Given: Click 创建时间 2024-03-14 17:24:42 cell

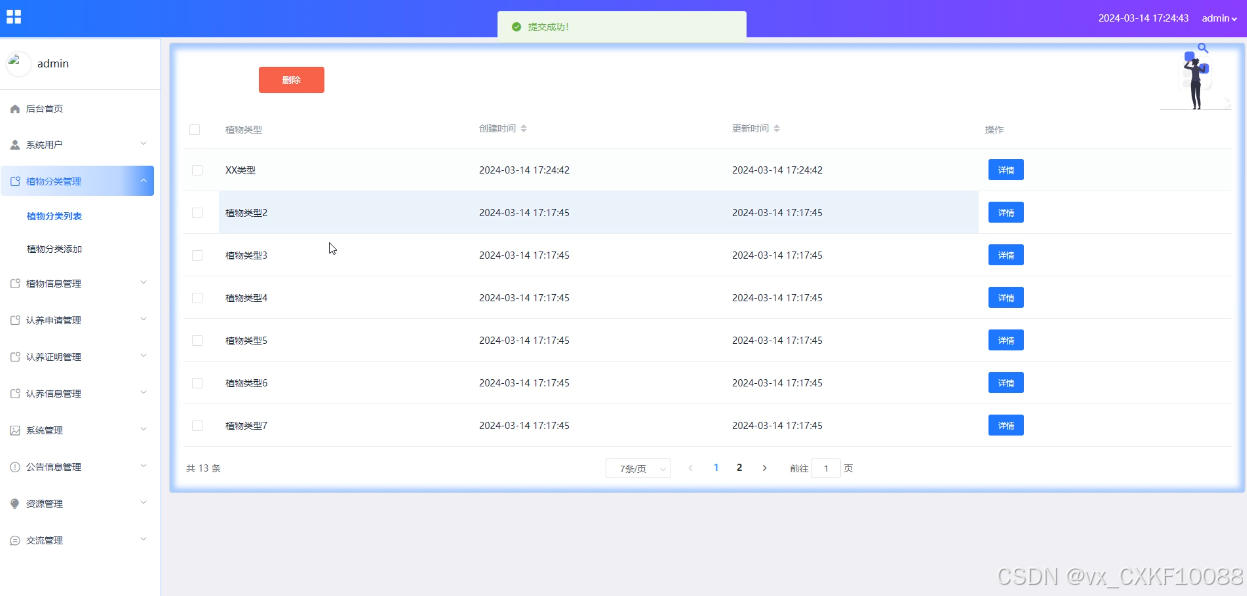Looking at the screenshot, I should click(x=524, y=170).
